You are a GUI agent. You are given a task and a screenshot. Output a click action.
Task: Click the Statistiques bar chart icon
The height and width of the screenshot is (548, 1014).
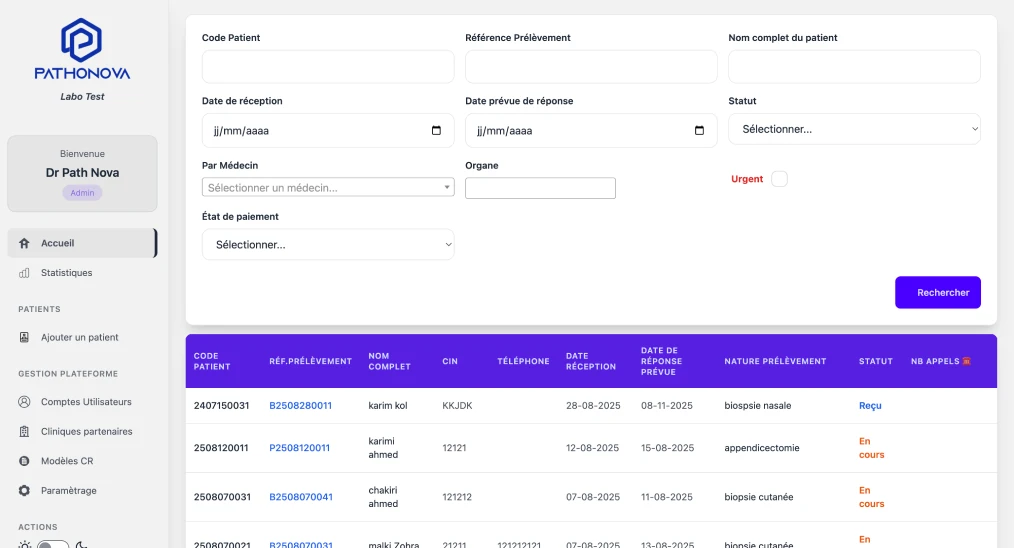[x=24, y=273]
